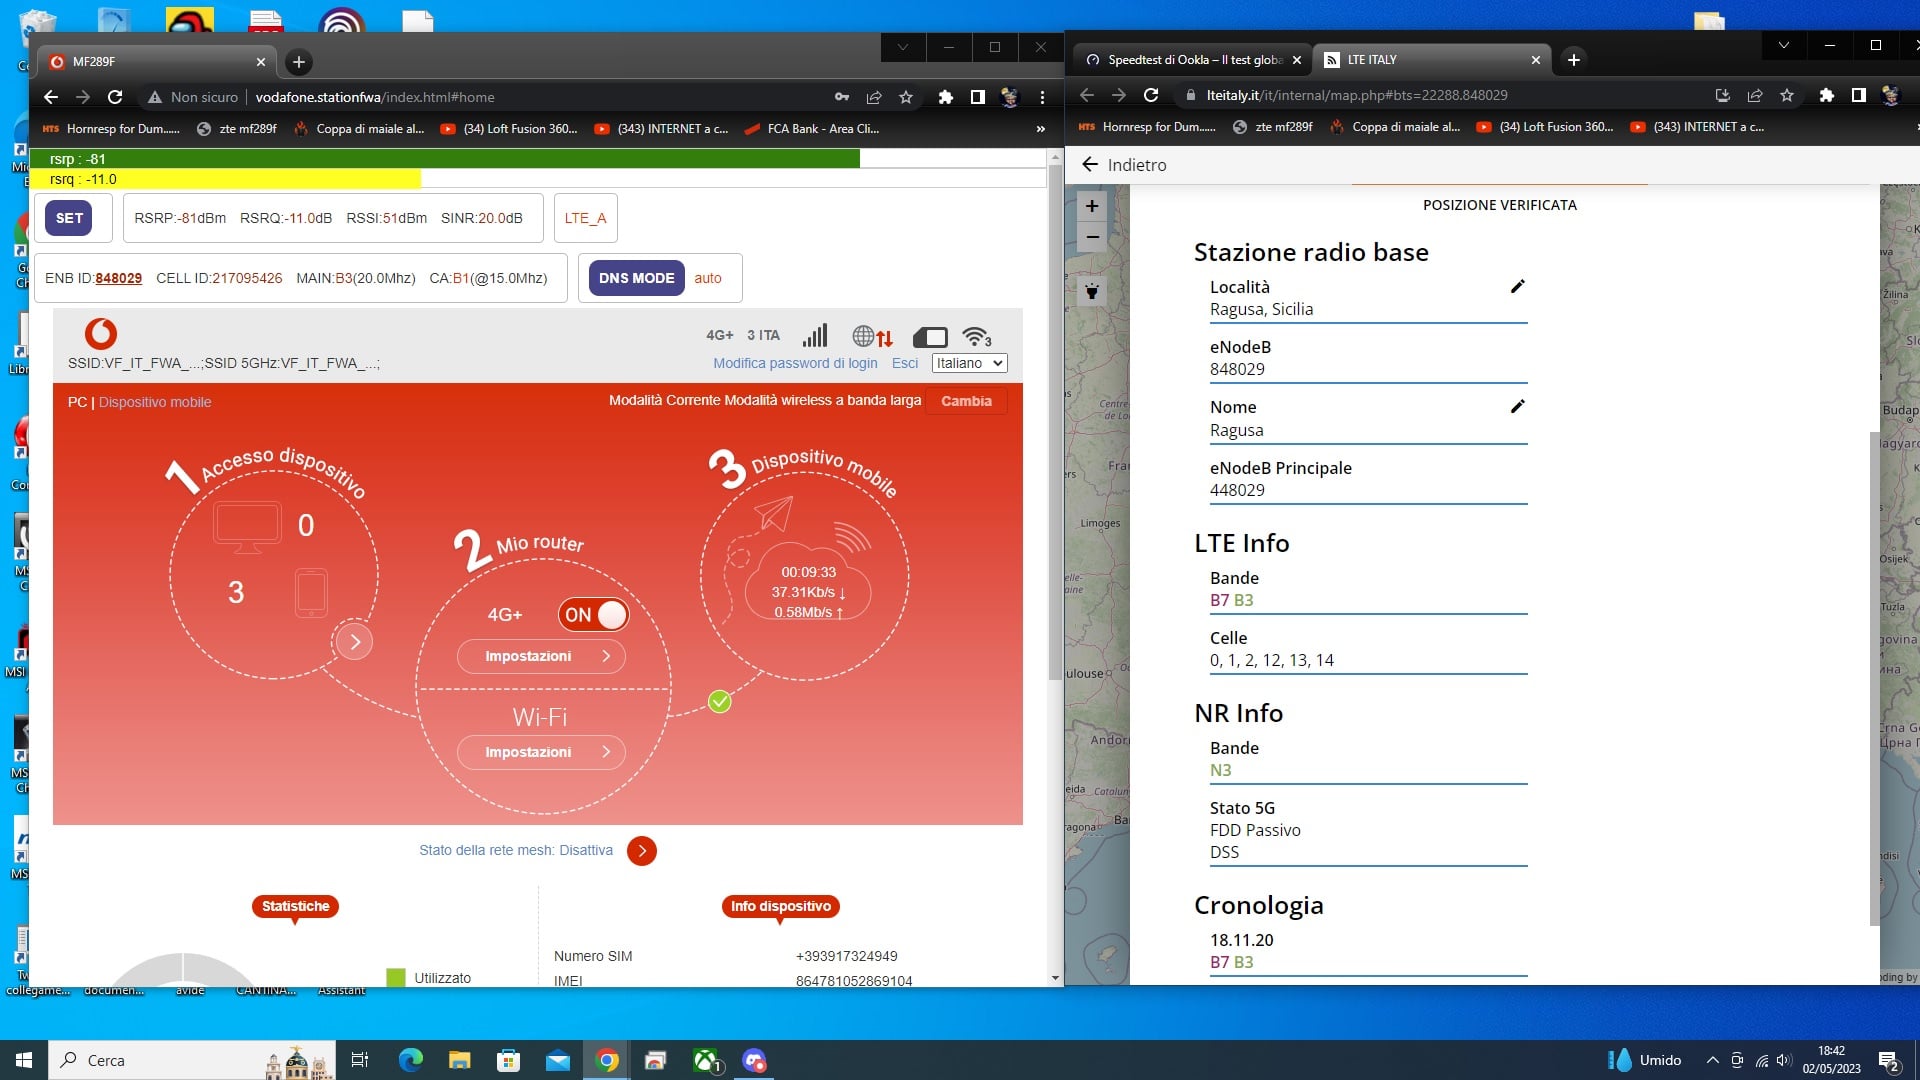The width and height of the screenshot is (1920, 1080).
Task: Open Chrome from the taskbar
Action: coord(607,1060)
